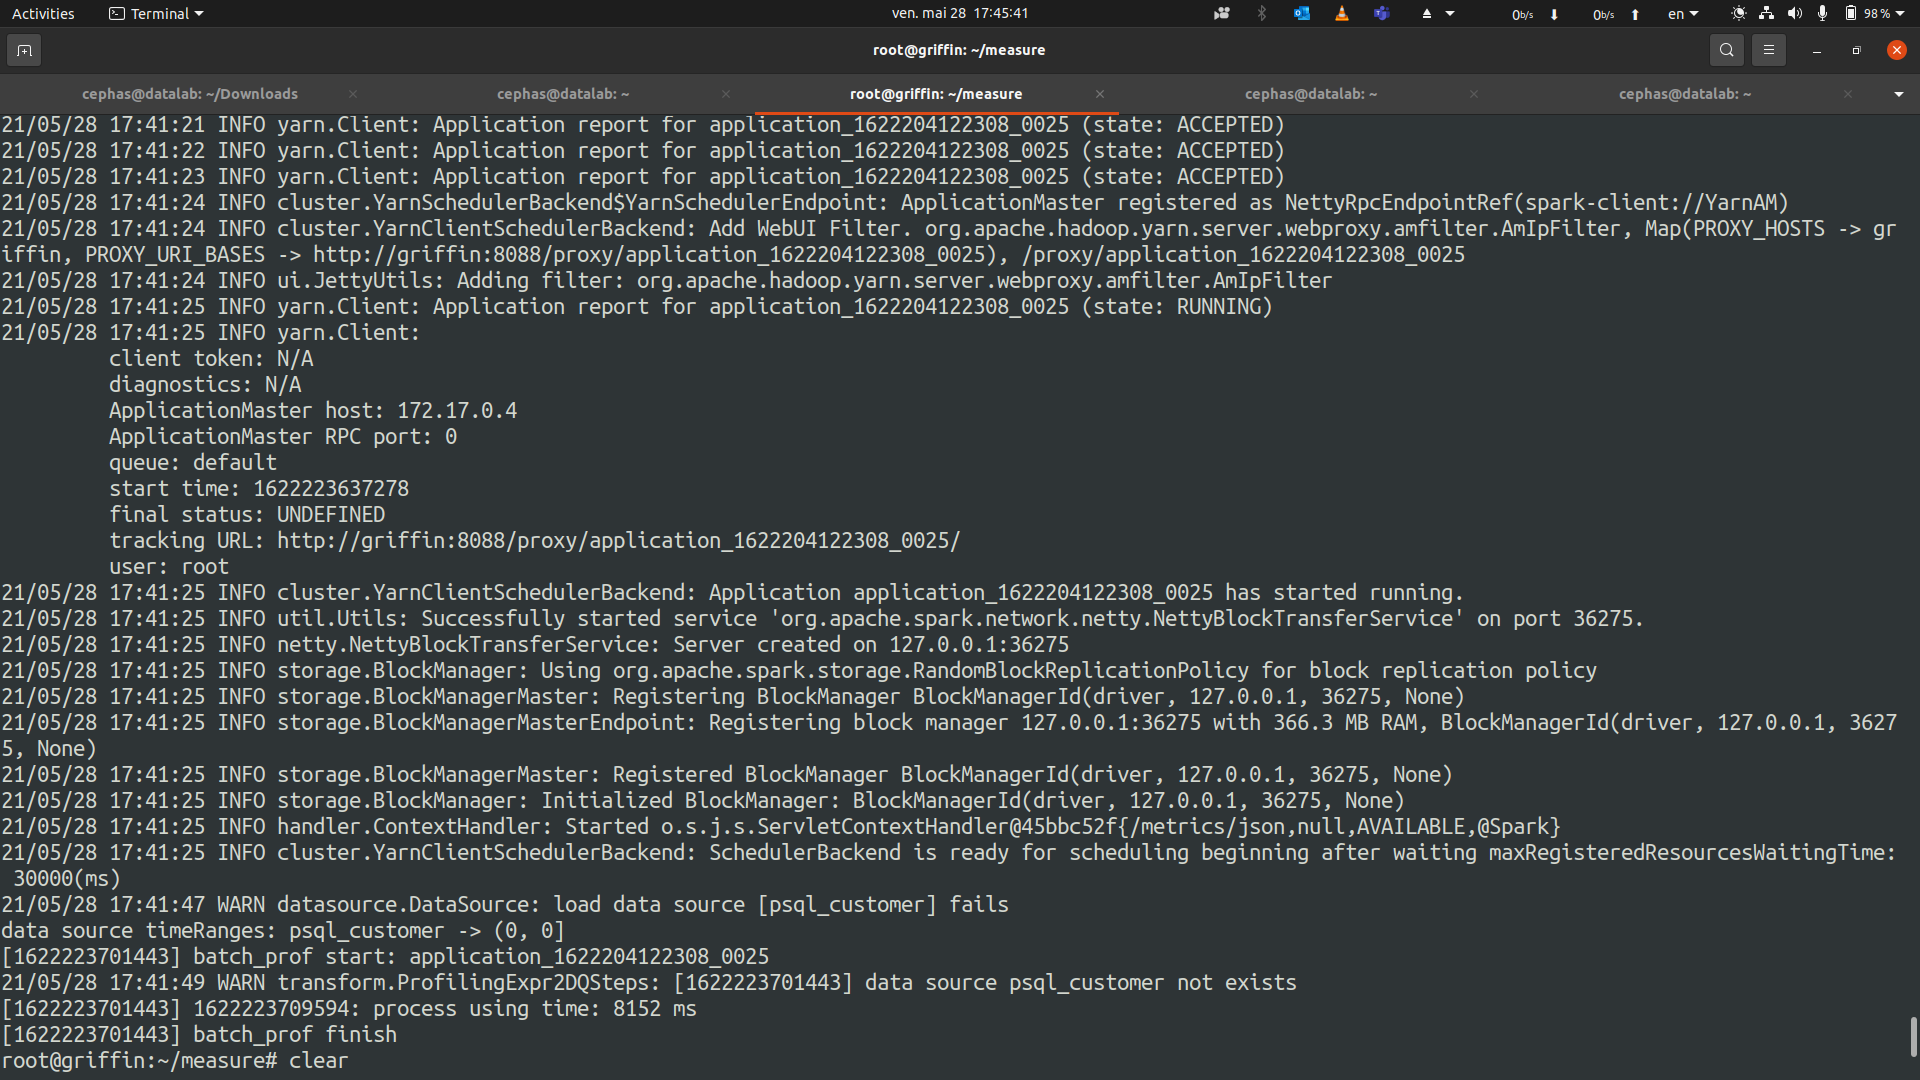
Task: Expand the terminal tabs list arrow
Action: (1898, 94)
